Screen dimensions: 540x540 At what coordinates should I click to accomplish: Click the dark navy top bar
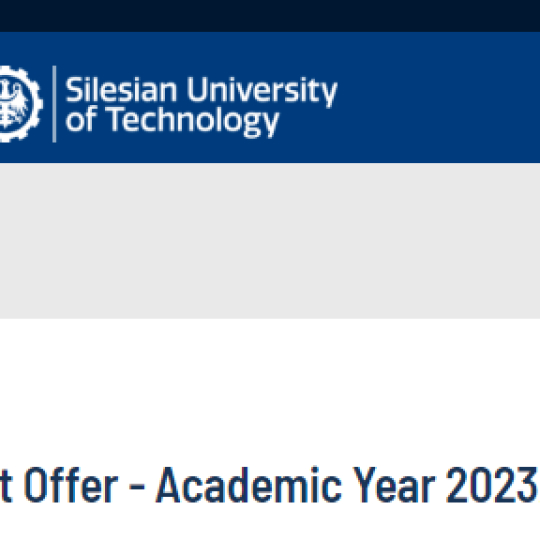point(270,16)
